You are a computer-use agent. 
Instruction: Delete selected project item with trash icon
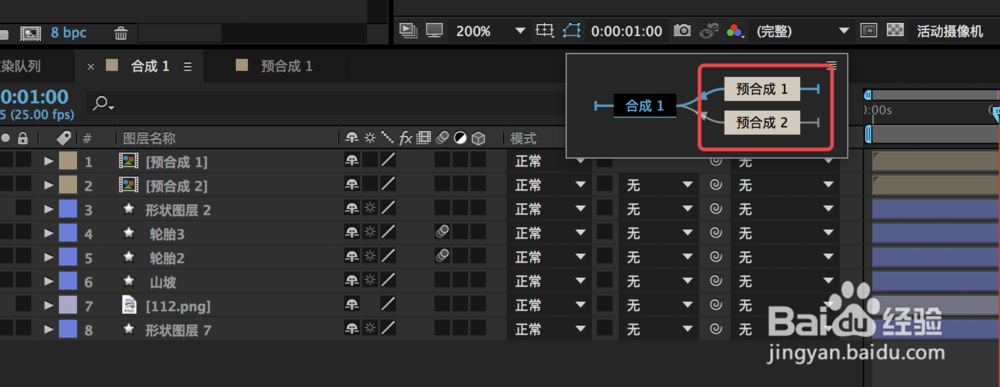121,33
